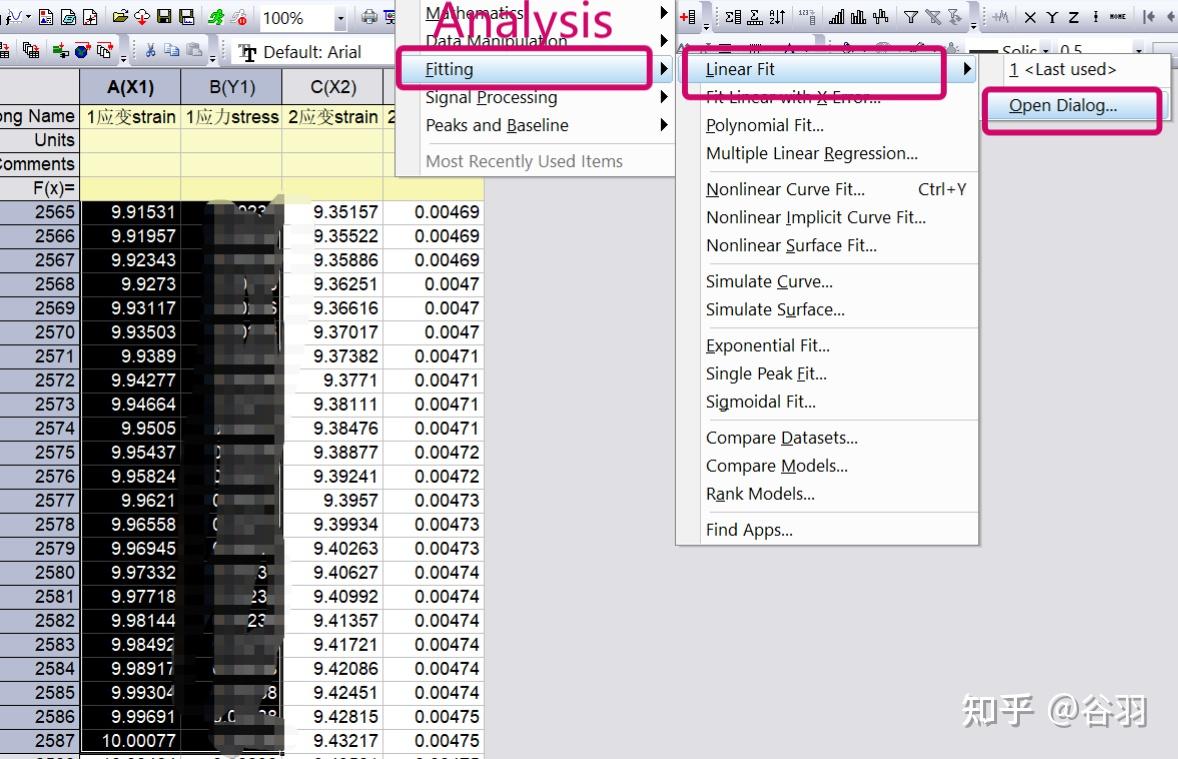
Task: Click Set Column Values icon
Action: pos(808,17)
